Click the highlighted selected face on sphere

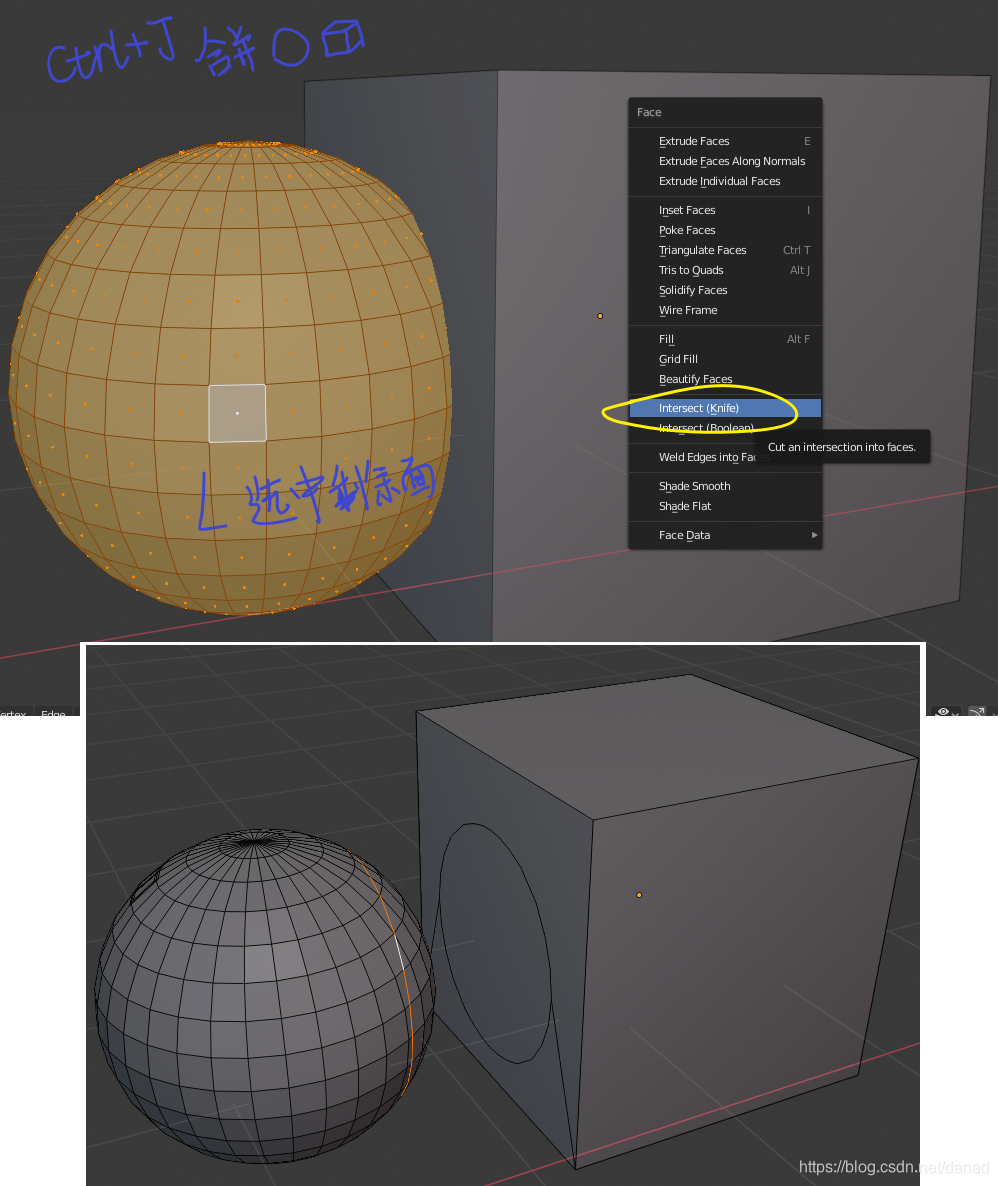point(238,413)
